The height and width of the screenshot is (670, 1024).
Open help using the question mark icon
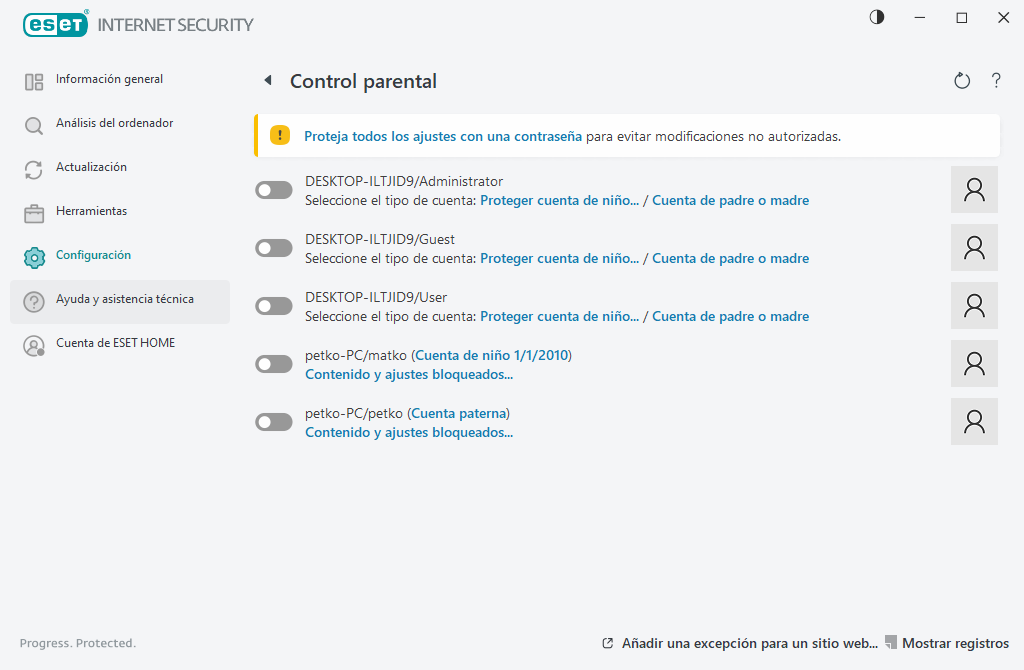996,81
